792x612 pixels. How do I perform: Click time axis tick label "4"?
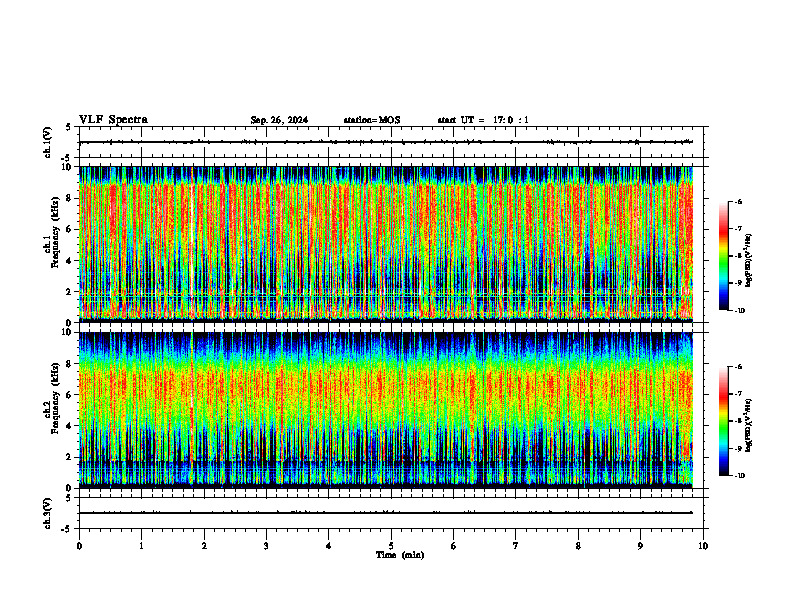(x=329, y=546)
